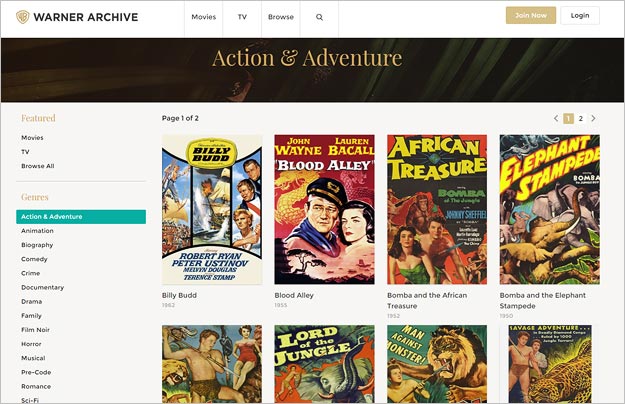Open Featured TV sidebar link
Viewport: 625px width, 404px height.
click(x=25, y=152)
